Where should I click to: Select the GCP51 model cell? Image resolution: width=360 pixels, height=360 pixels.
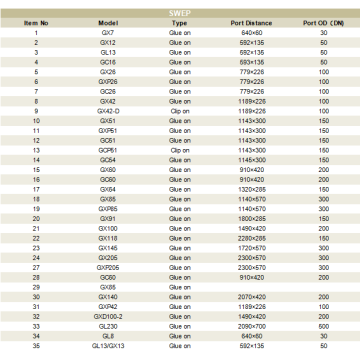108,150
